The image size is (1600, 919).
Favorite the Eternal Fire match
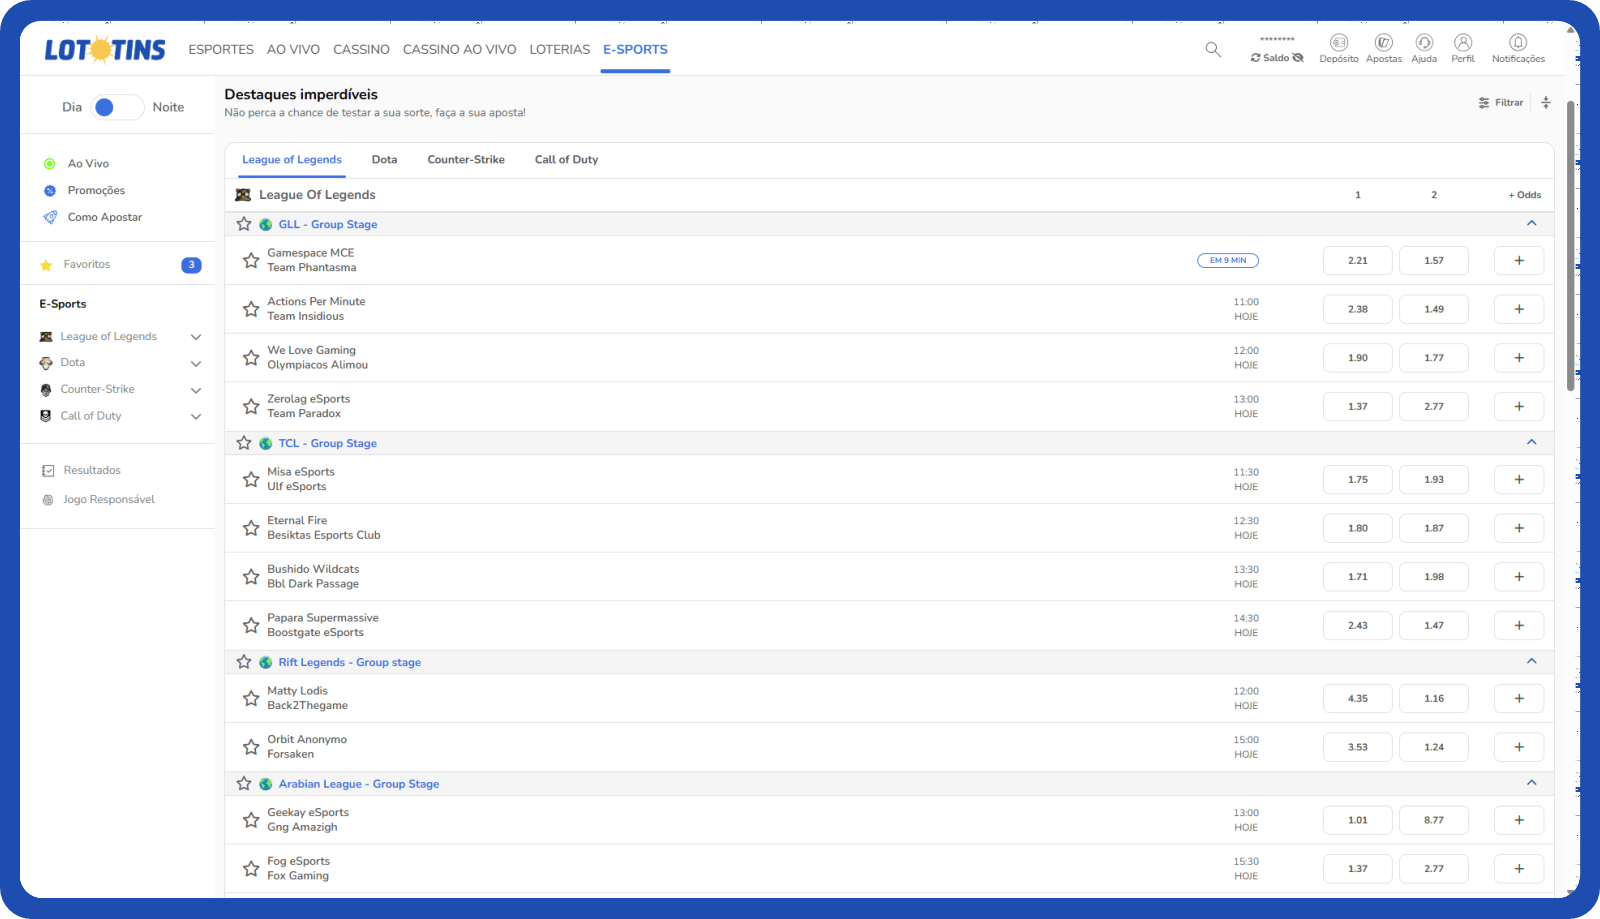[251, 528]
